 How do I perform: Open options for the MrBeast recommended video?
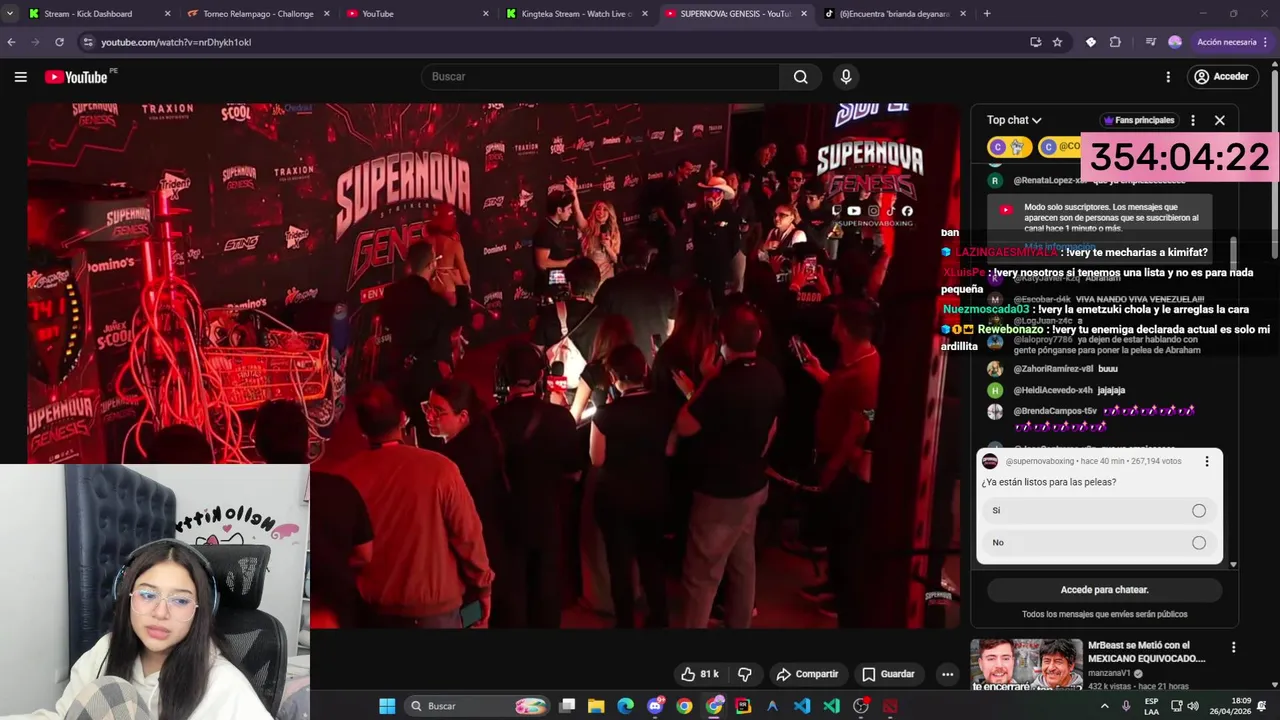coord(1233,647)
